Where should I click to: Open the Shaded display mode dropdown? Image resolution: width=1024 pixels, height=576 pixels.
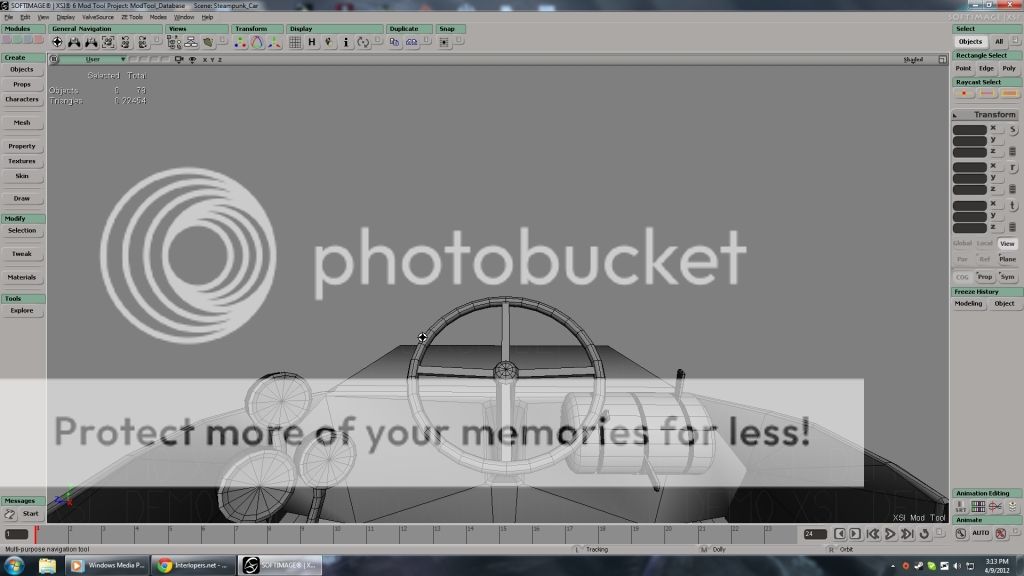[913, 60]
